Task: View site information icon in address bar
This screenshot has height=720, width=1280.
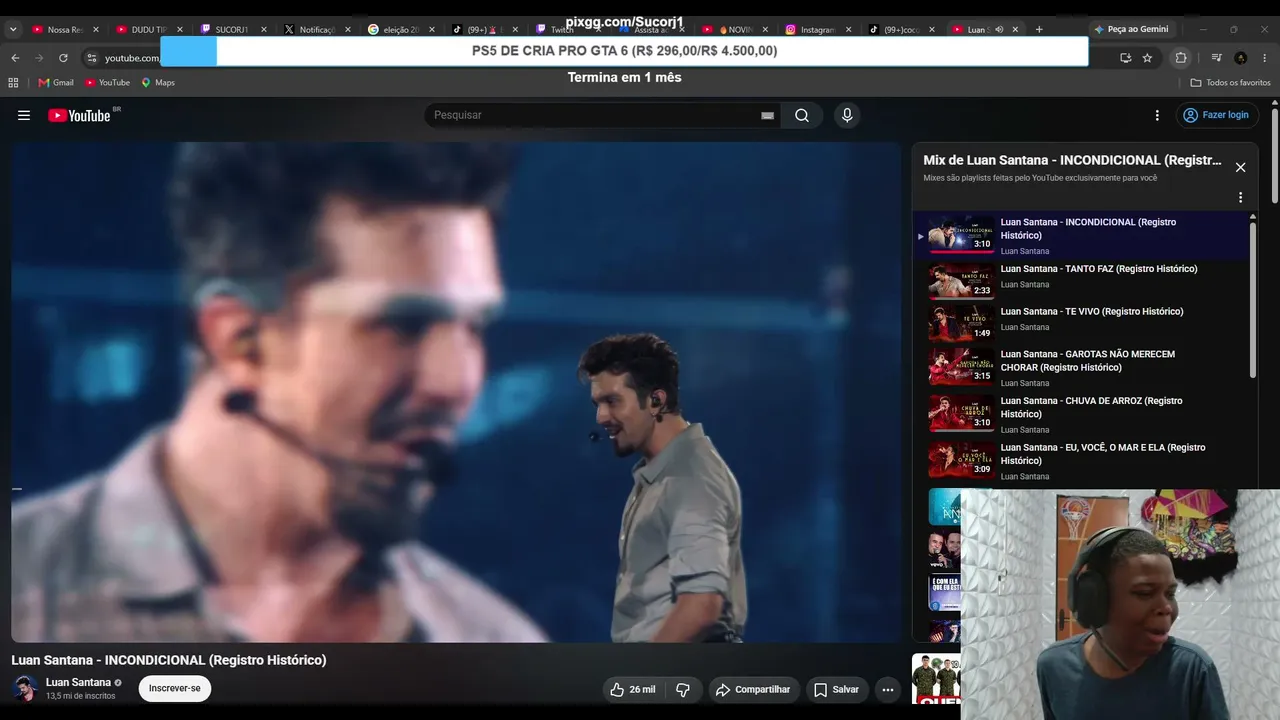Action: coord(92,58)
